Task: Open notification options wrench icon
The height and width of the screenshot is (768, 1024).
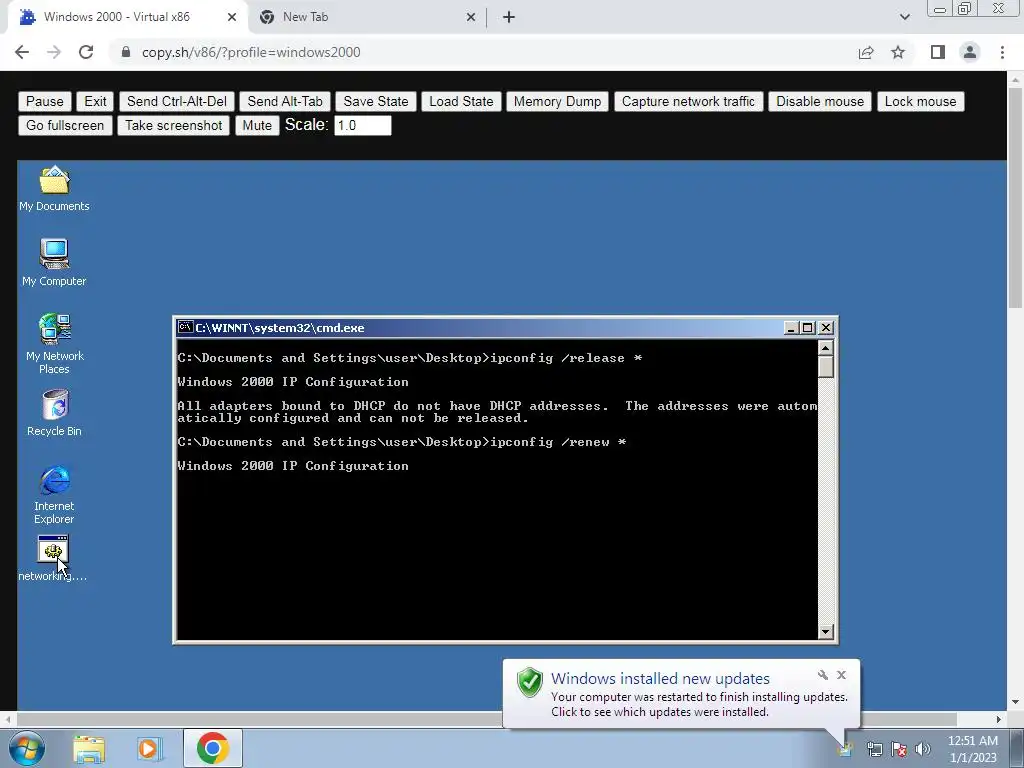Action: pyautogui.click(x=822, y=675)
